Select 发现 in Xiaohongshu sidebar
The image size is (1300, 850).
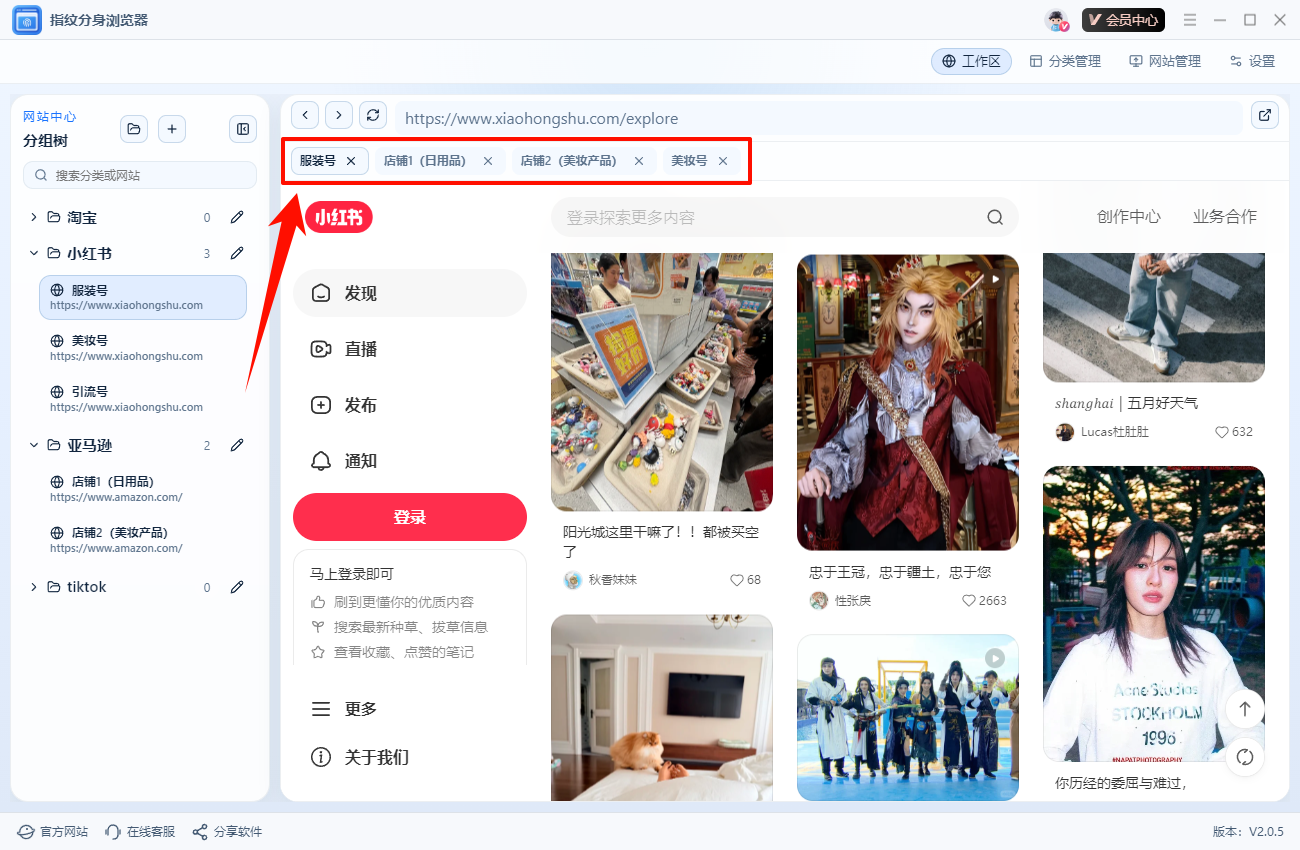coord(410,293)
